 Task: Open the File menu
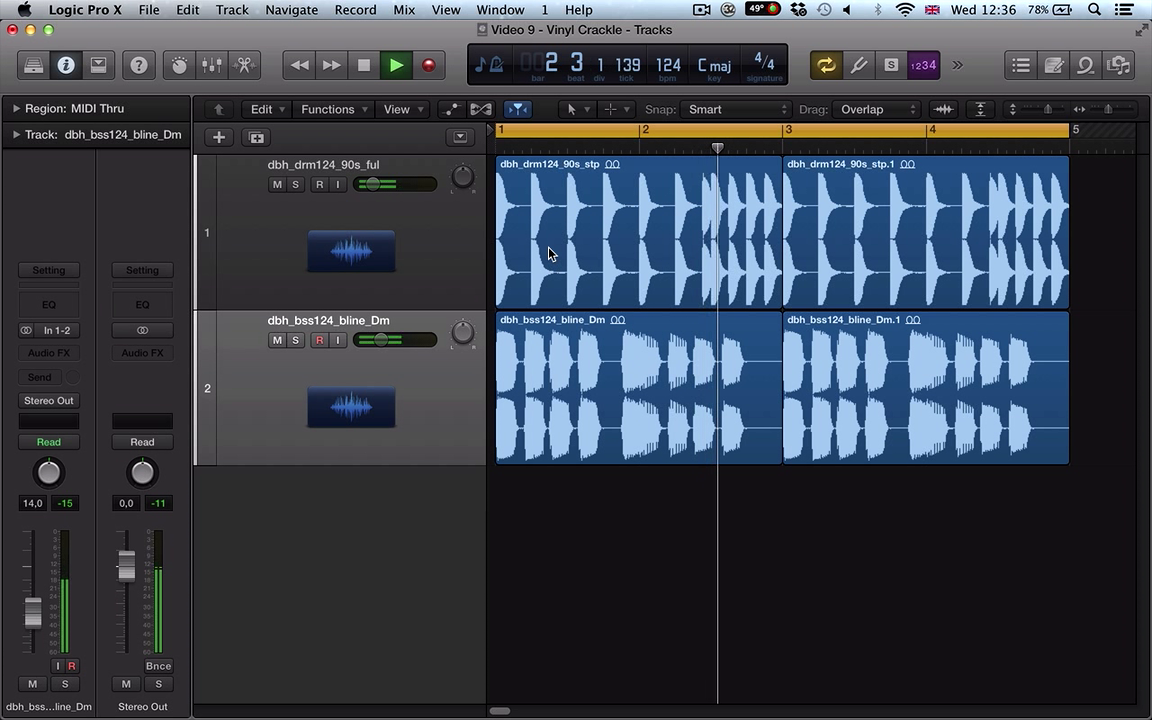[x=149, y=10]
